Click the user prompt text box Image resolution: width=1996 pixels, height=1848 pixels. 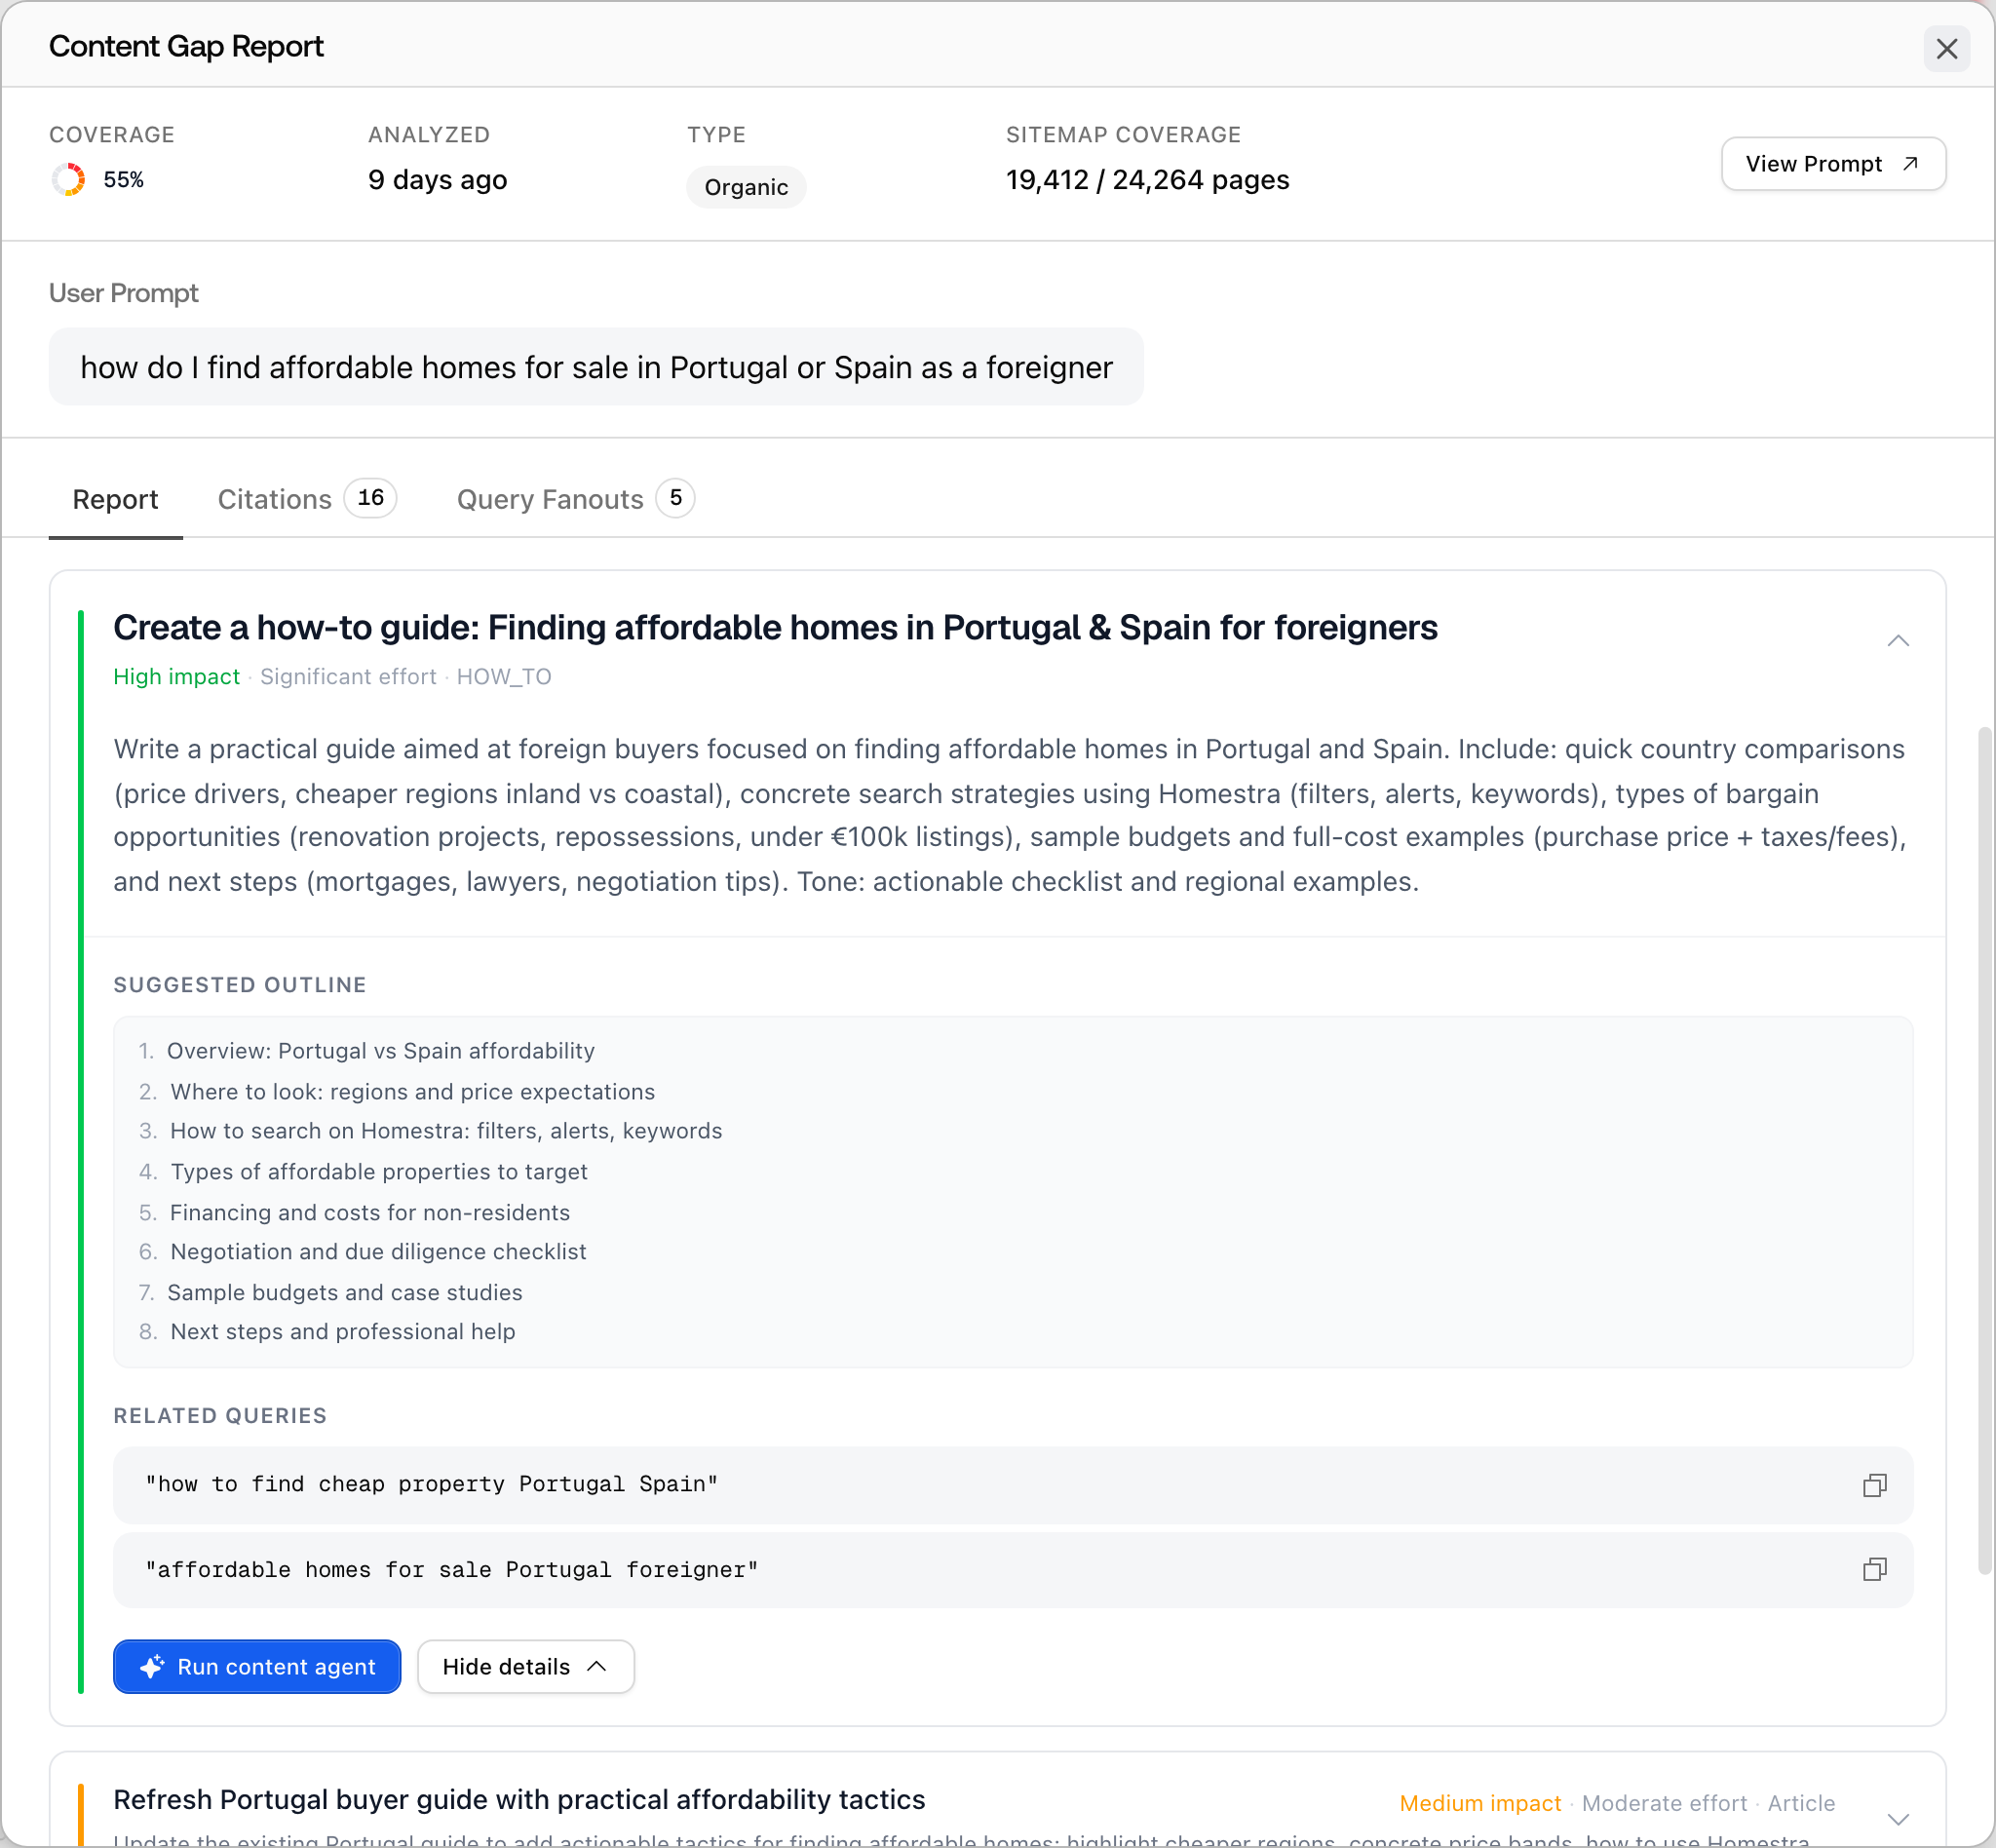pos(596,367)
